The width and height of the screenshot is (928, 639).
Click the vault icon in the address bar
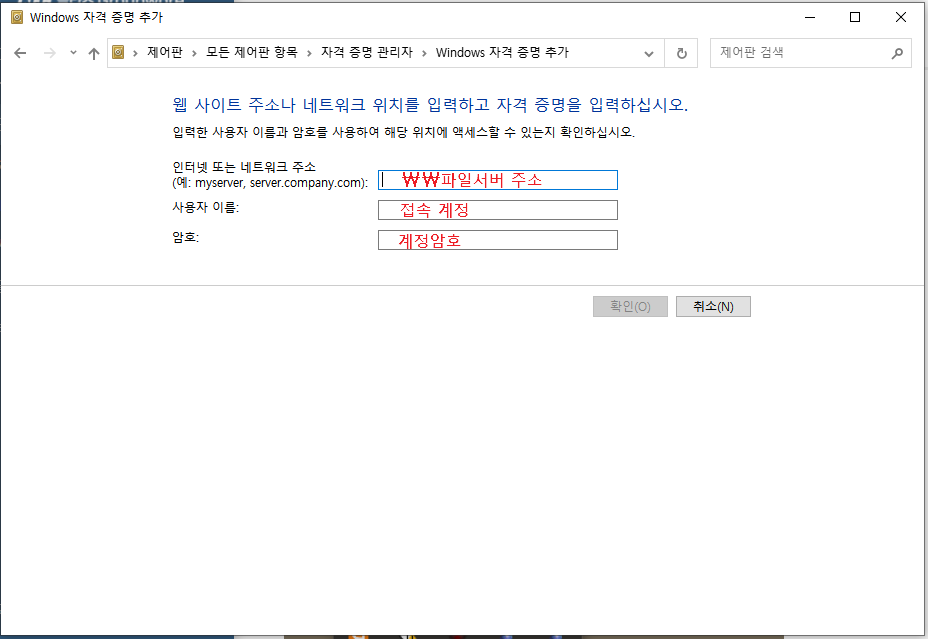[x=119, y=53]
